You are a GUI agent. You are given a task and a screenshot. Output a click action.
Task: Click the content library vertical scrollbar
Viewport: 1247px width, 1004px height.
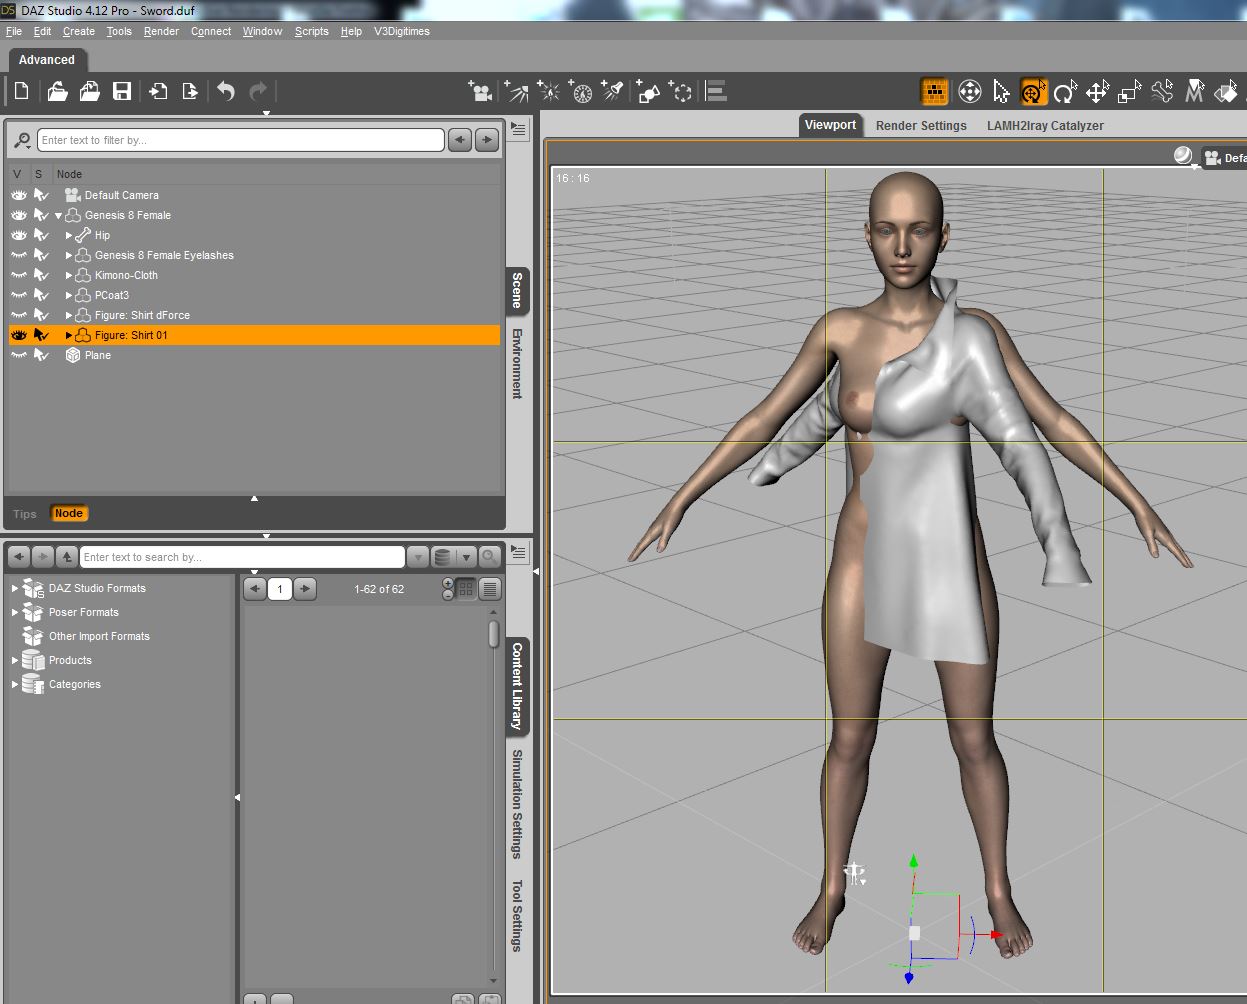click(493, 634)
